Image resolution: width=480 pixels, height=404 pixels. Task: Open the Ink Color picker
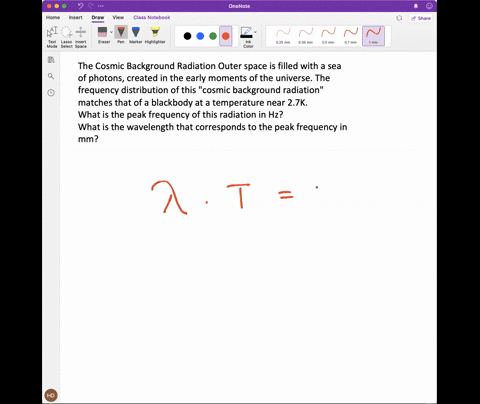[247, 37]
